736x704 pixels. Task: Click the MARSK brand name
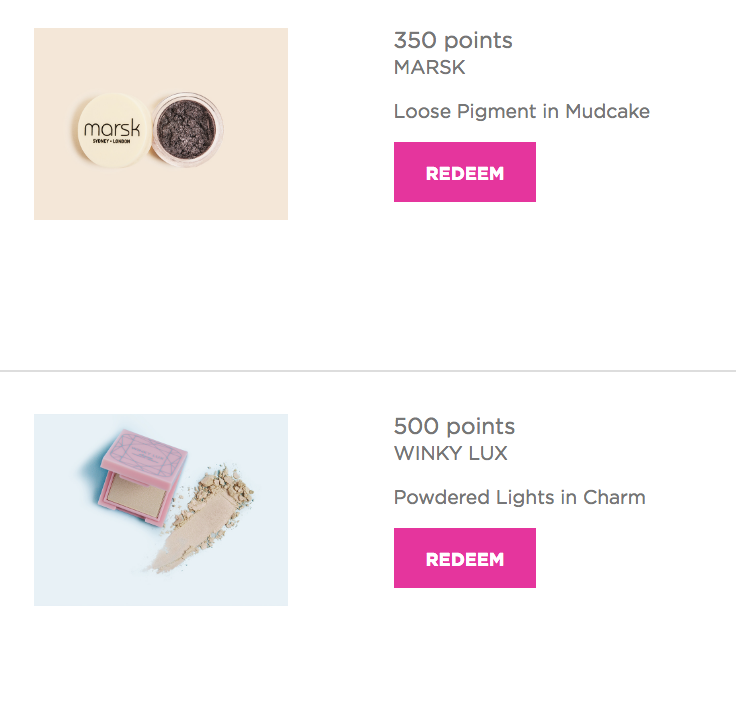(x=429, y=68)
